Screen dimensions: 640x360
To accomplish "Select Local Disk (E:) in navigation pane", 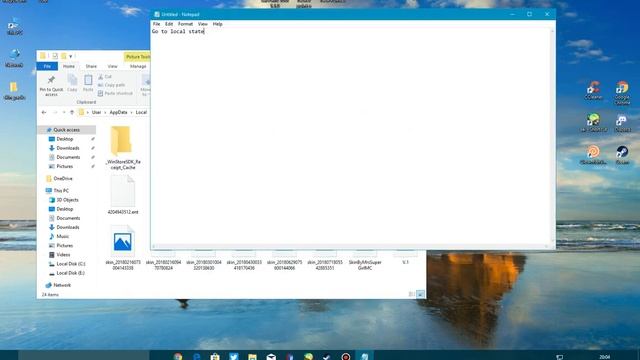I will coord(70,273).
